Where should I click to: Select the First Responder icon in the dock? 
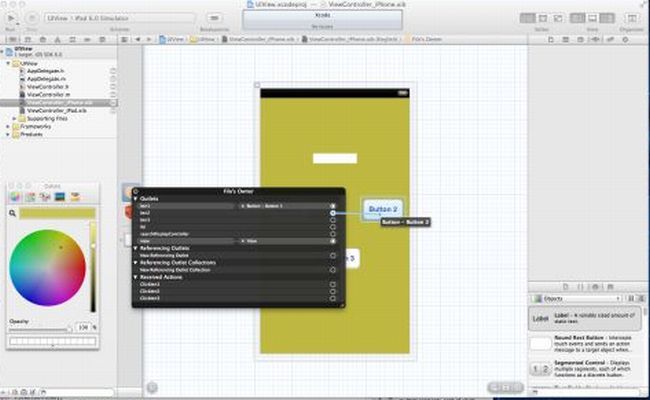129,212
